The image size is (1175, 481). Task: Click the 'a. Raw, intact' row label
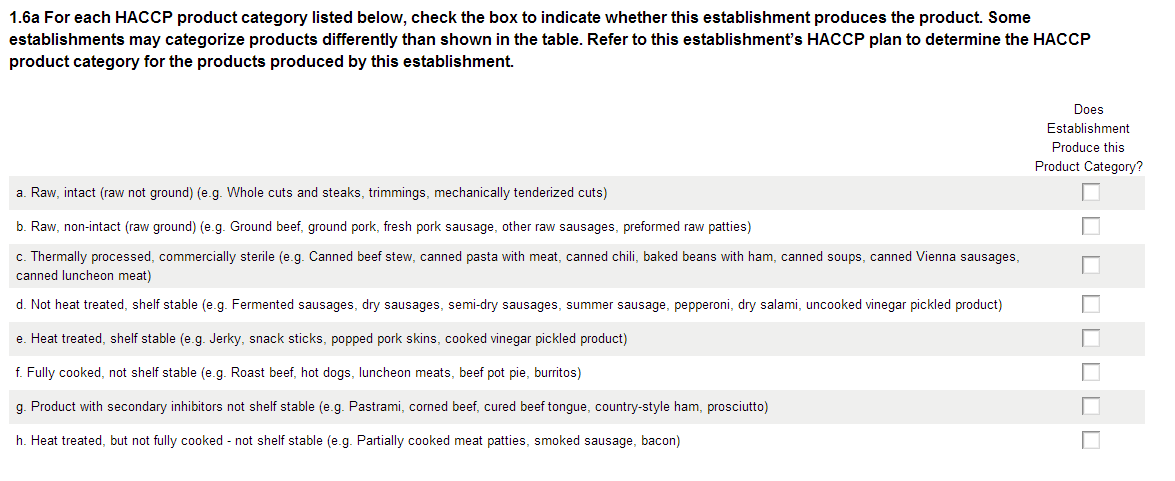click(x=311, y=192)
